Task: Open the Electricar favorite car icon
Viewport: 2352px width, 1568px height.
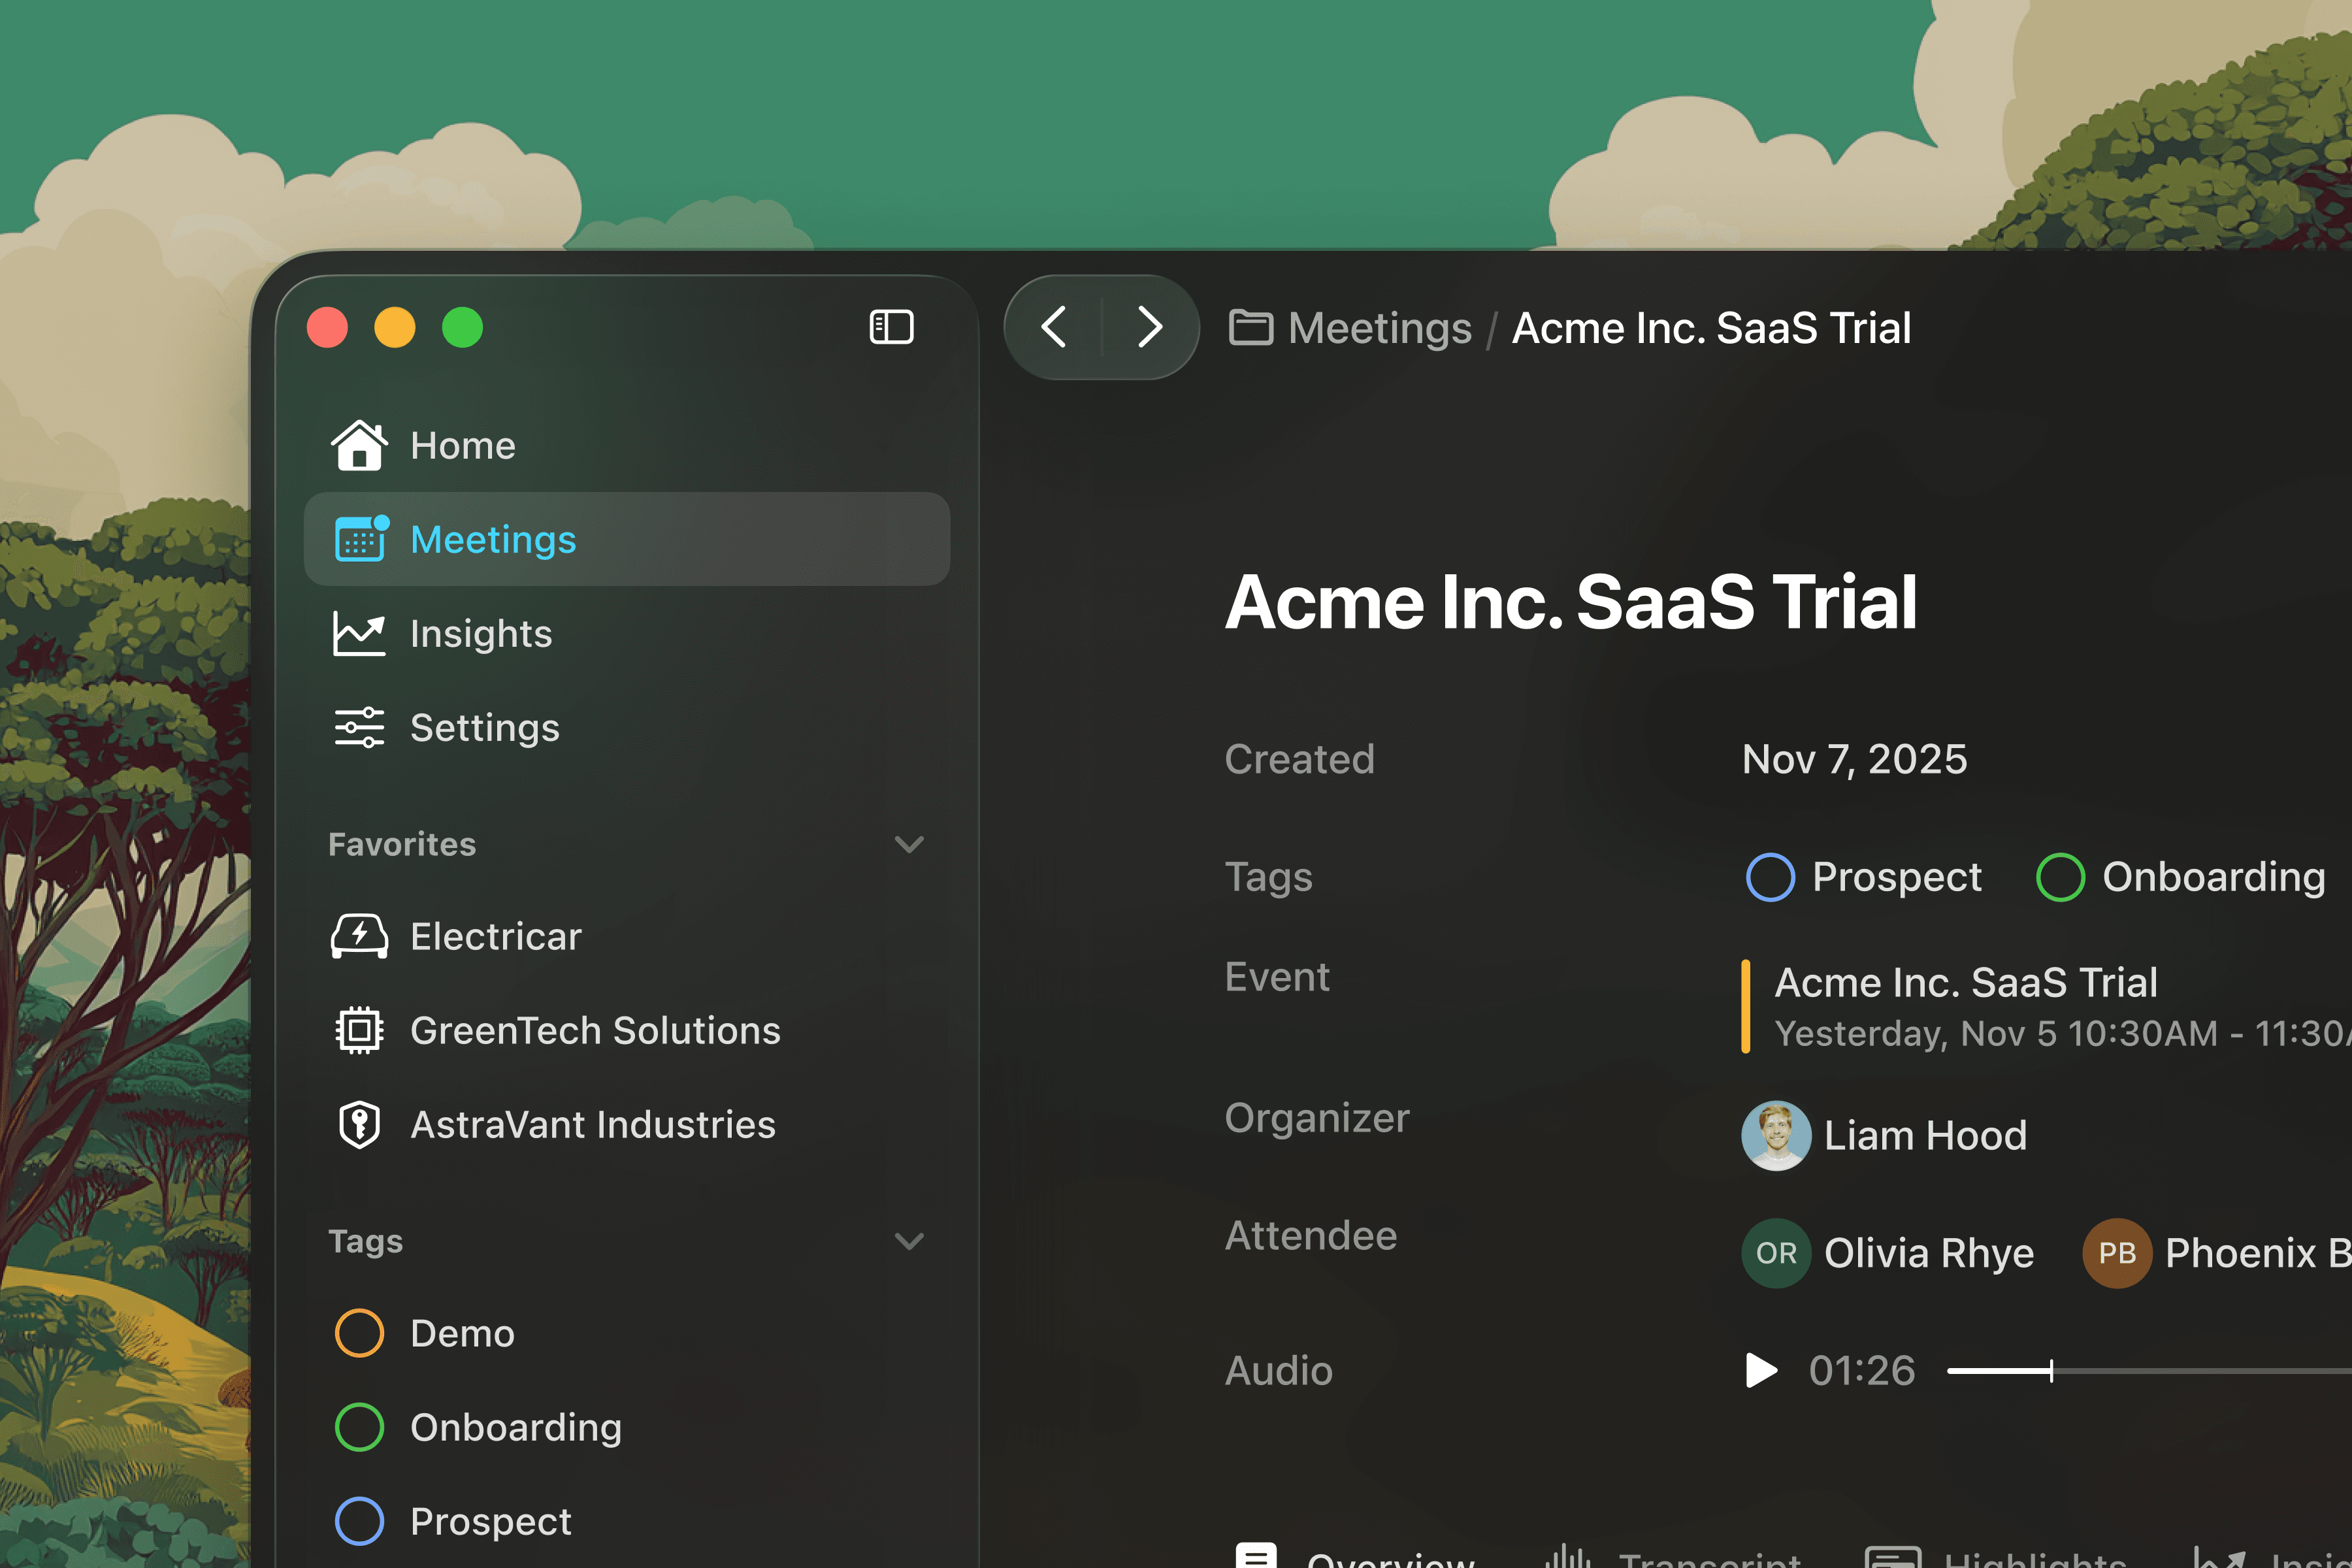Action: tap(359, 936)
